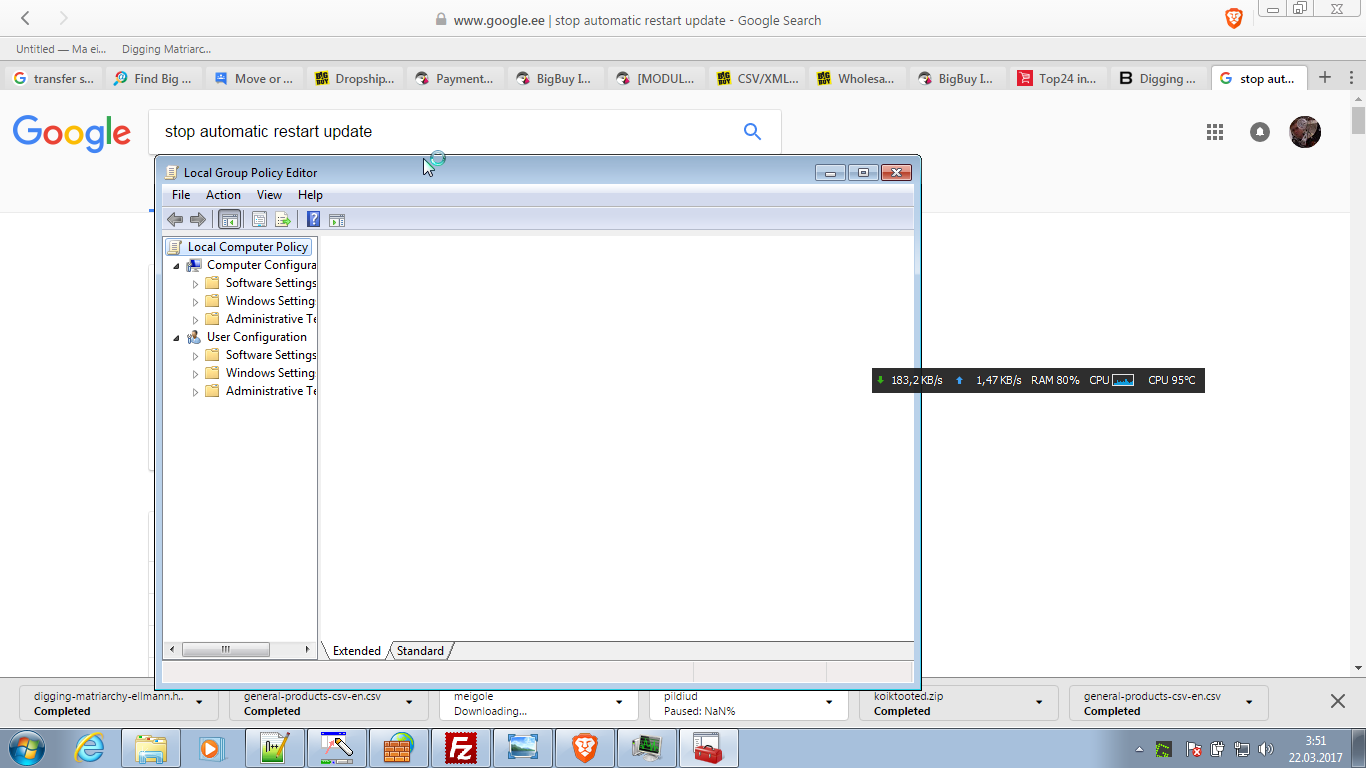Viewport: 1366px width, 768px height.
Task: Expand Windows Settings under Computer Configuration
Action: click(x=196, y=302)
